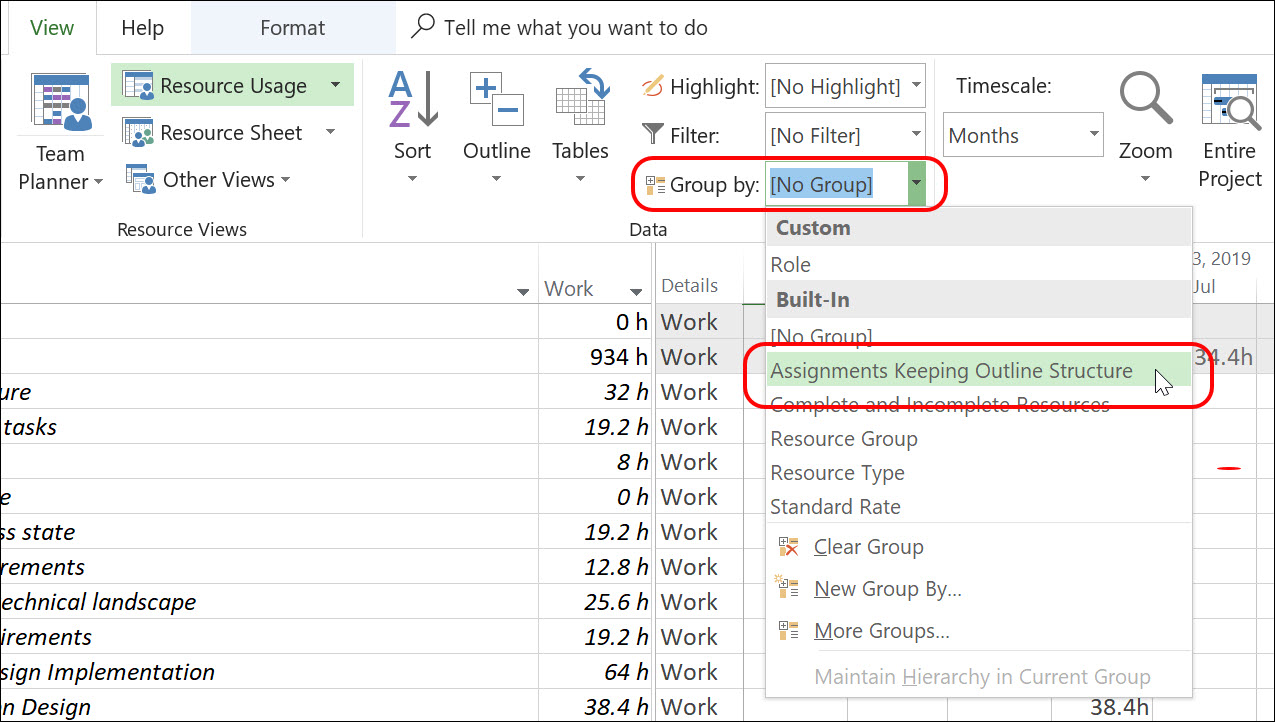The image size is (1275, 722).
Task: Click the Tell me search field
Action: pyautogui.click(x=575, y=28)
